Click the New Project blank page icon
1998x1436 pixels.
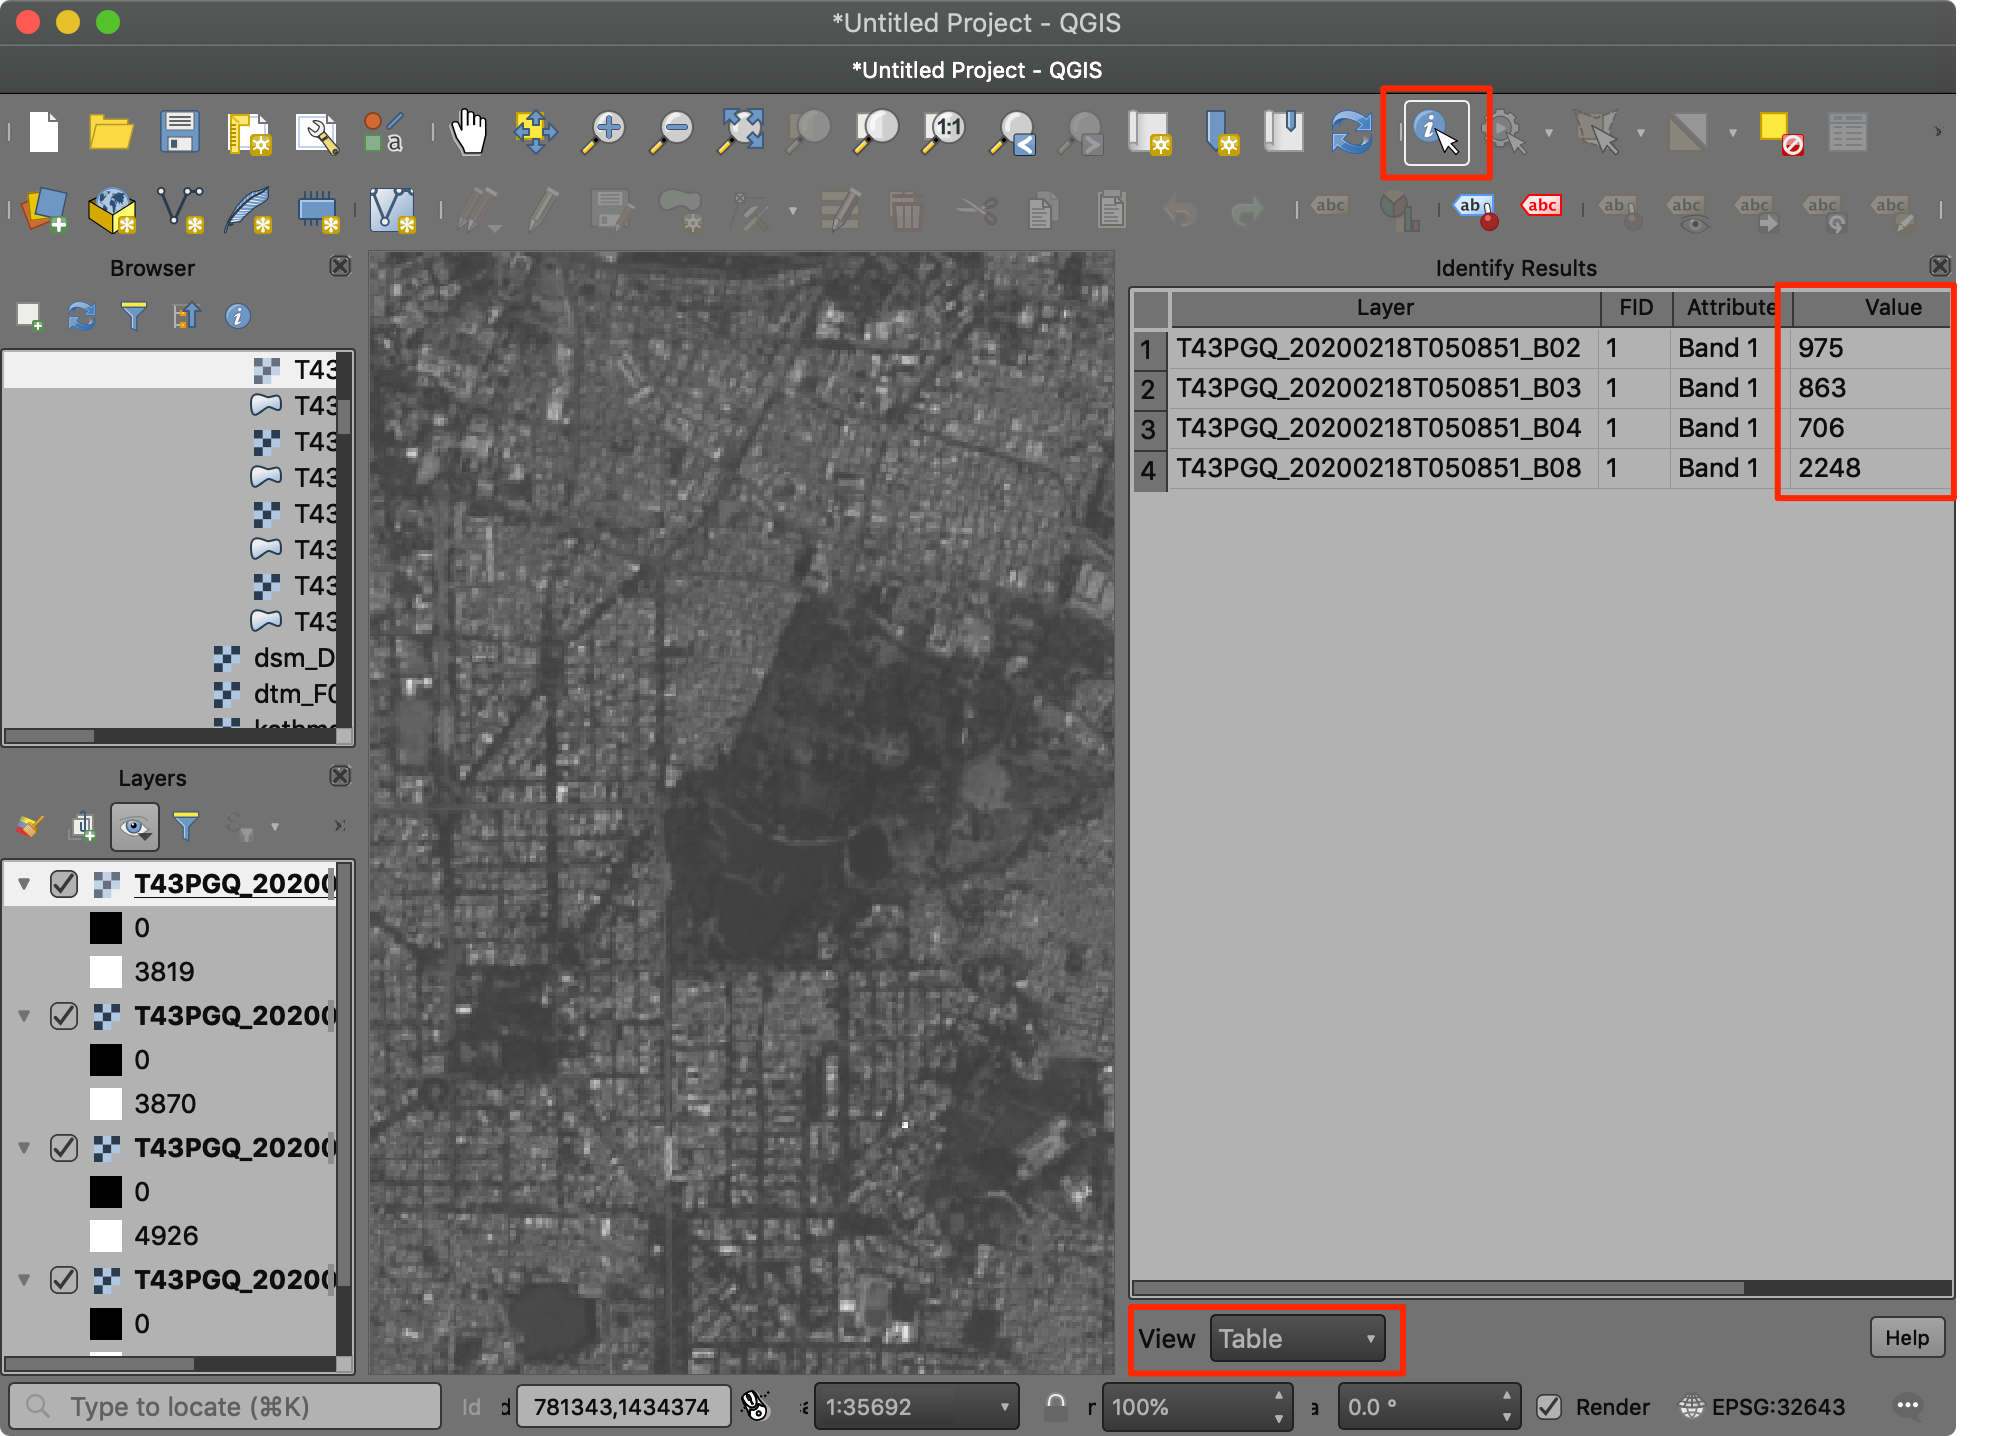coord(44,133)
